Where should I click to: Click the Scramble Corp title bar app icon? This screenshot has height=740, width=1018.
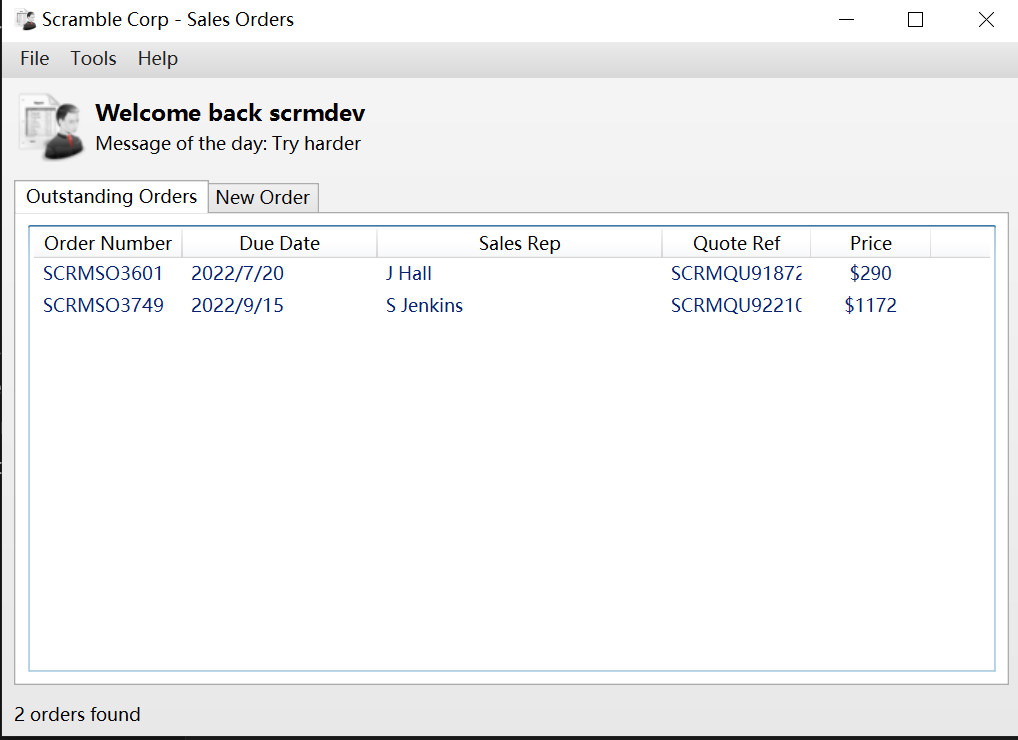point(26,20)
